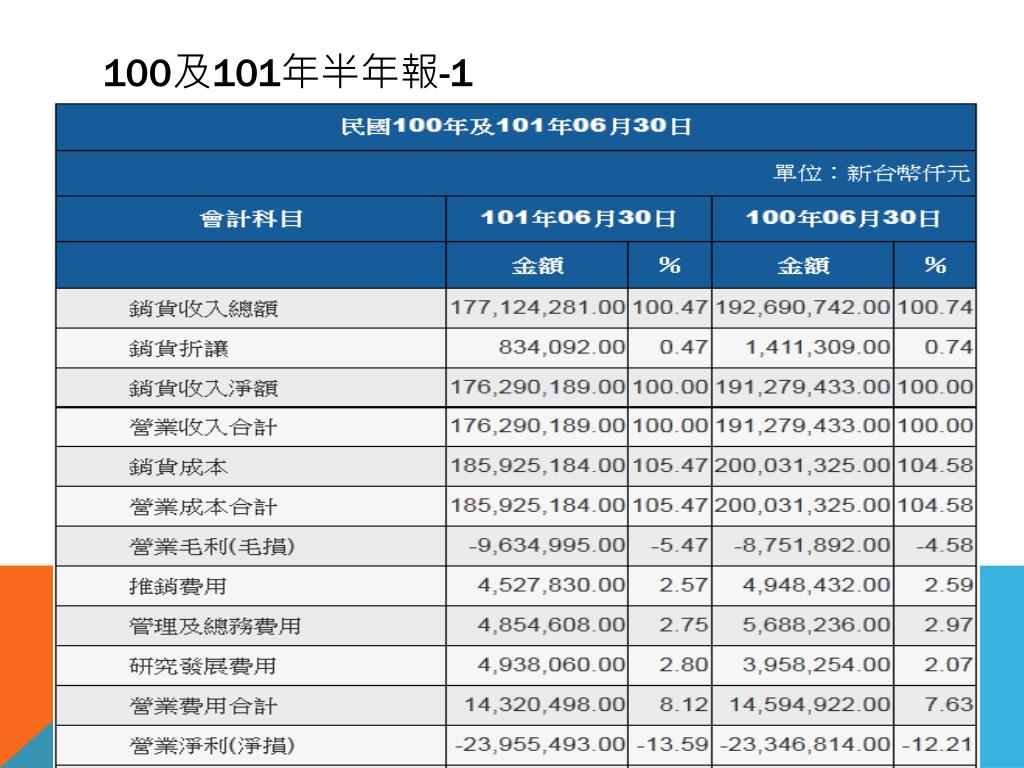The height and width of the screenshot is (768, 1024).
Task: Select the 營業毛利(毛損) row label
Action: coord(212,547)
